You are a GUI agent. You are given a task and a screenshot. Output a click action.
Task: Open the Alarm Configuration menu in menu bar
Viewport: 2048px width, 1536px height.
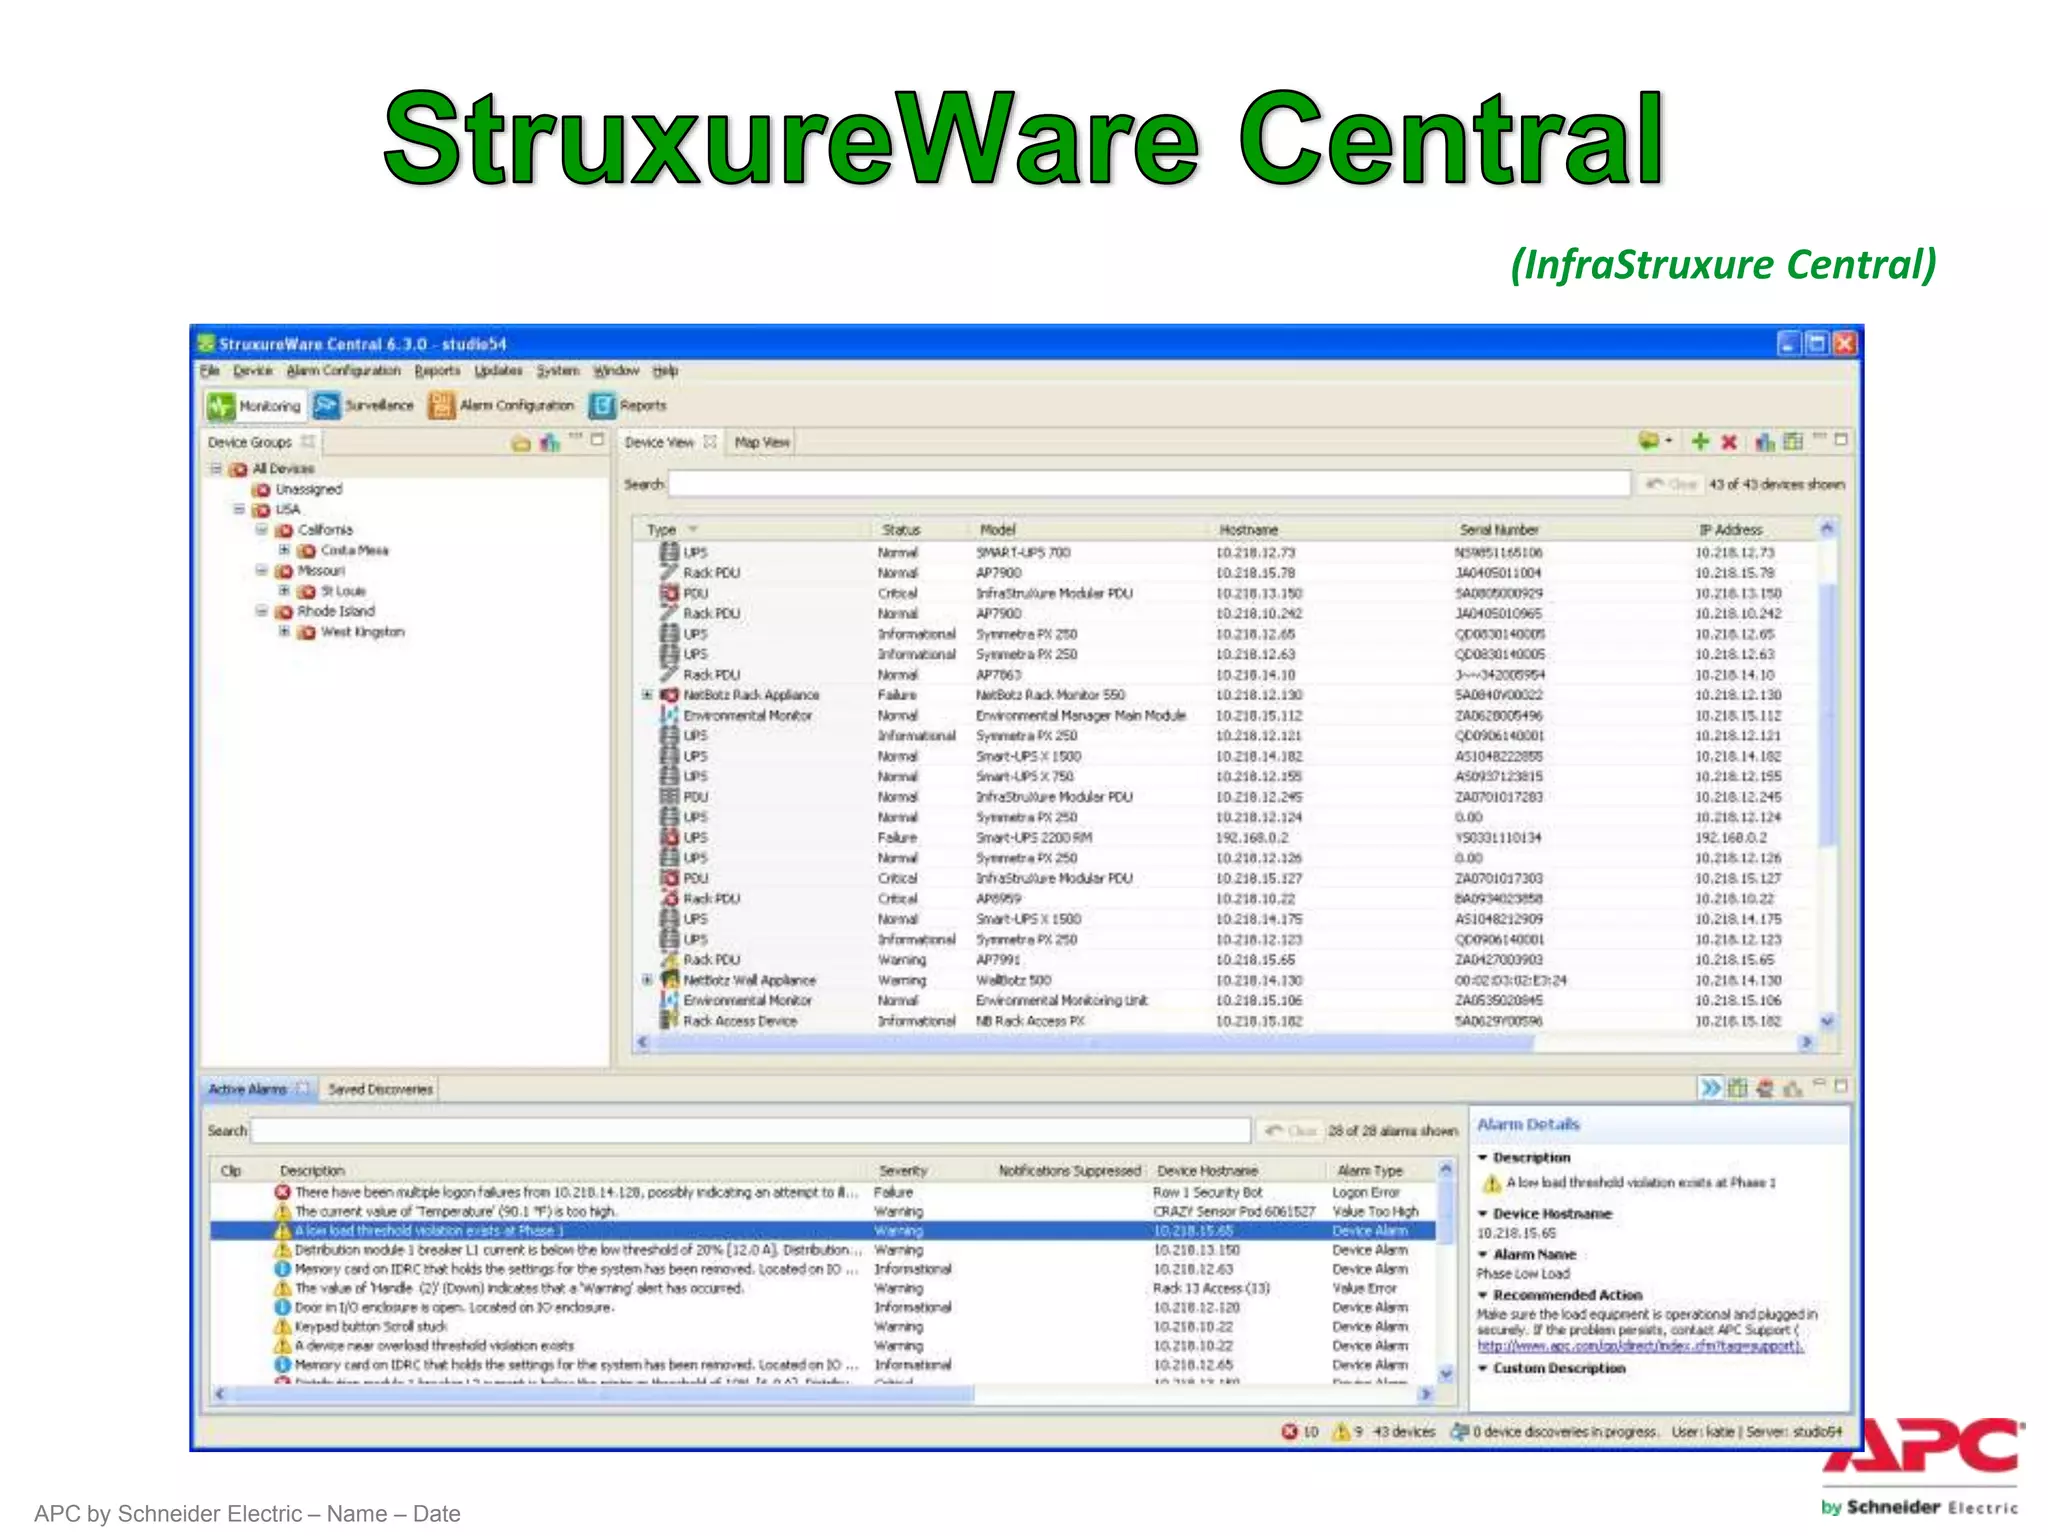tap(343, 371)
